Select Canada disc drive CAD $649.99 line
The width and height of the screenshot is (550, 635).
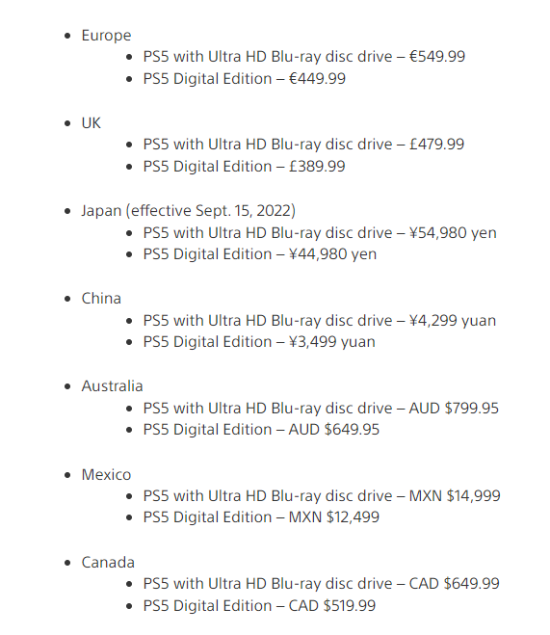pyautogui.click(x=321, y=584)
